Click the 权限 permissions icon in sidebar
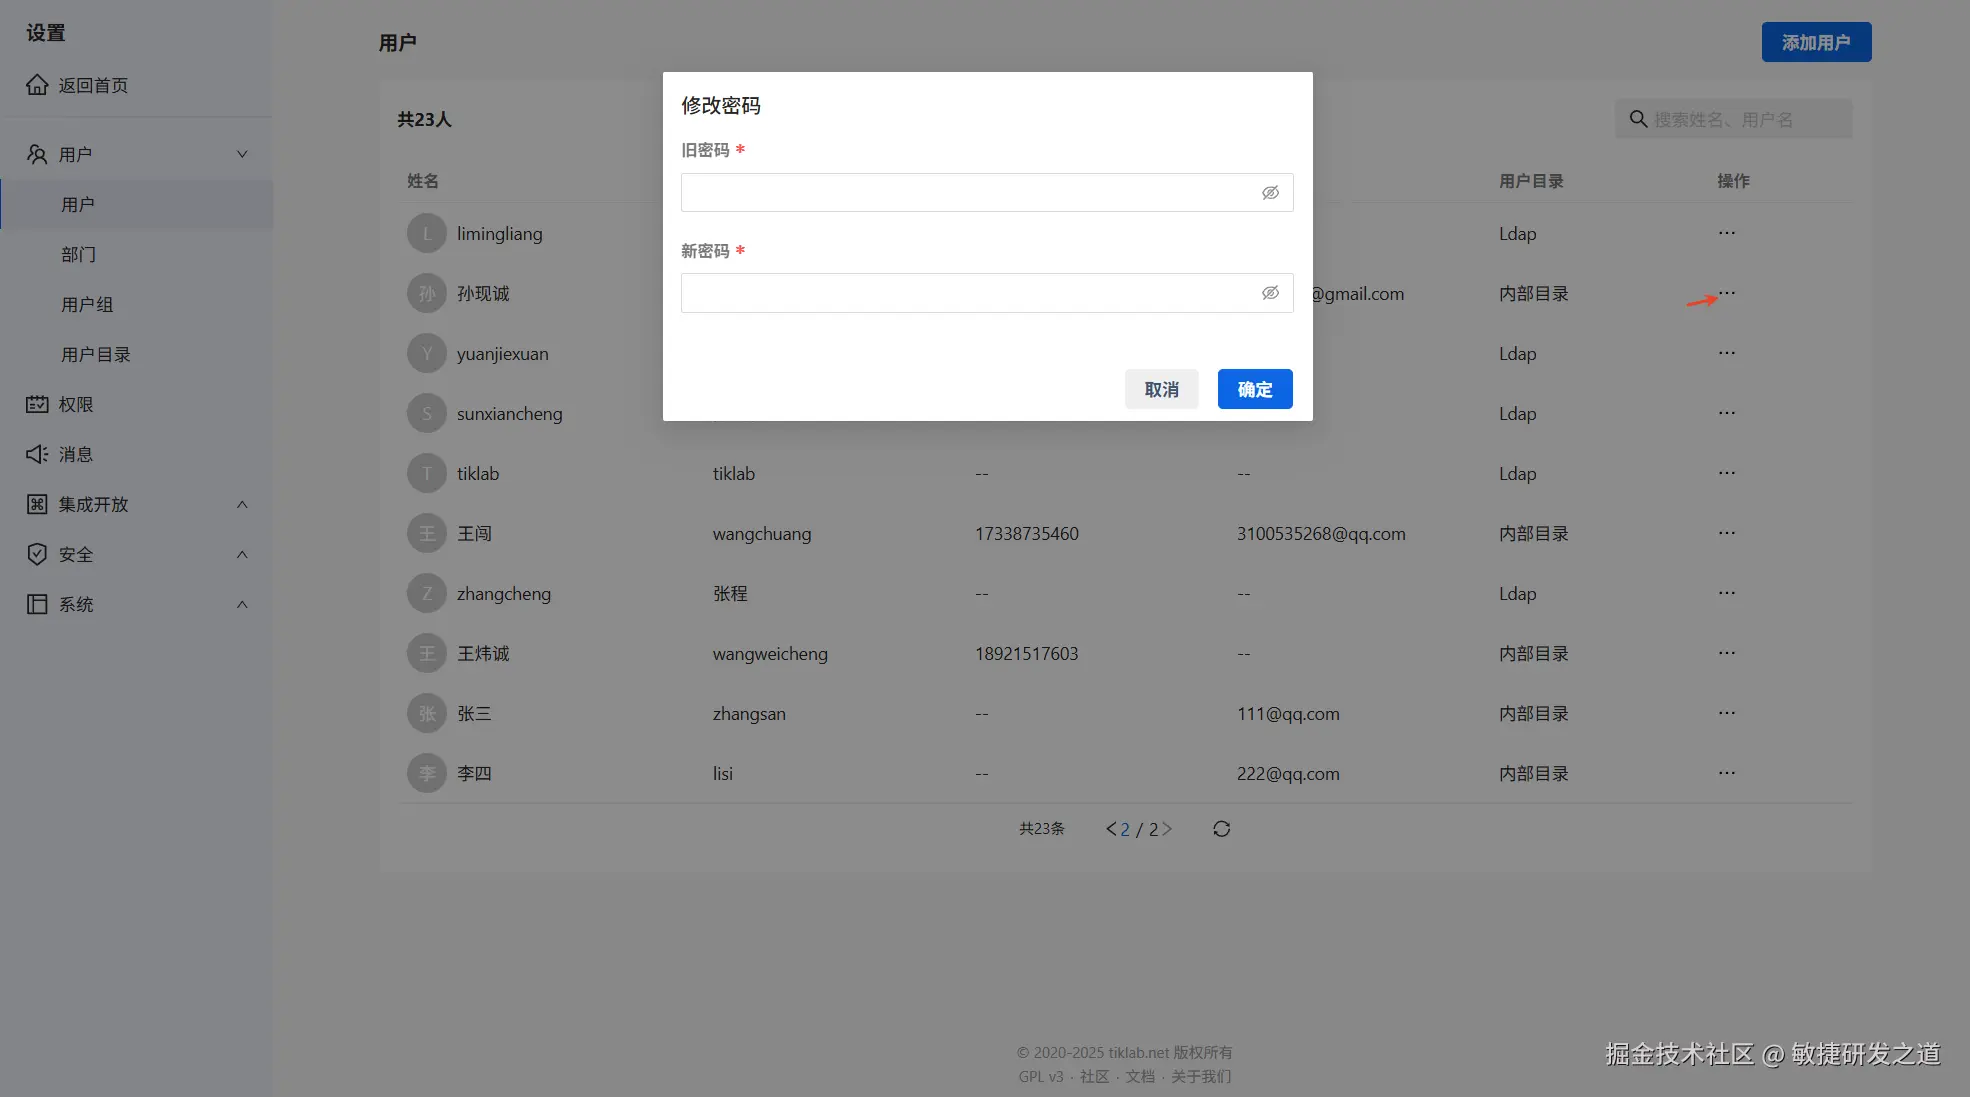The height and width of the screenshot is (1097, 1970). coord(37,404)
